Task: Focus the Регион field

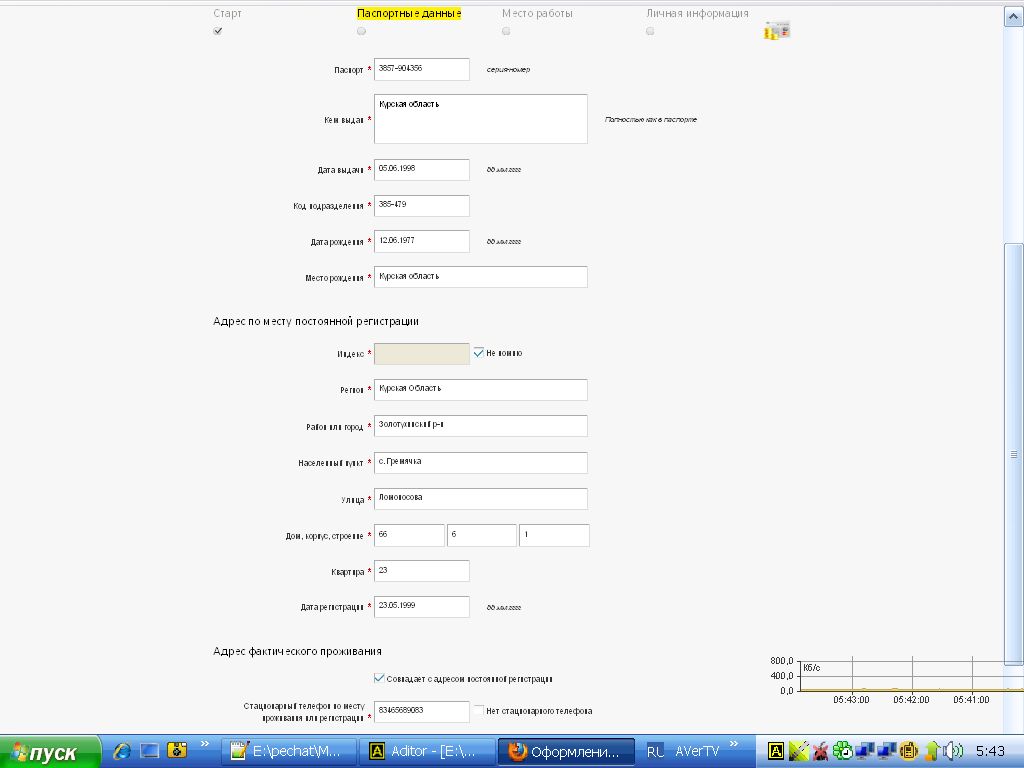Action: pos(481,390)
